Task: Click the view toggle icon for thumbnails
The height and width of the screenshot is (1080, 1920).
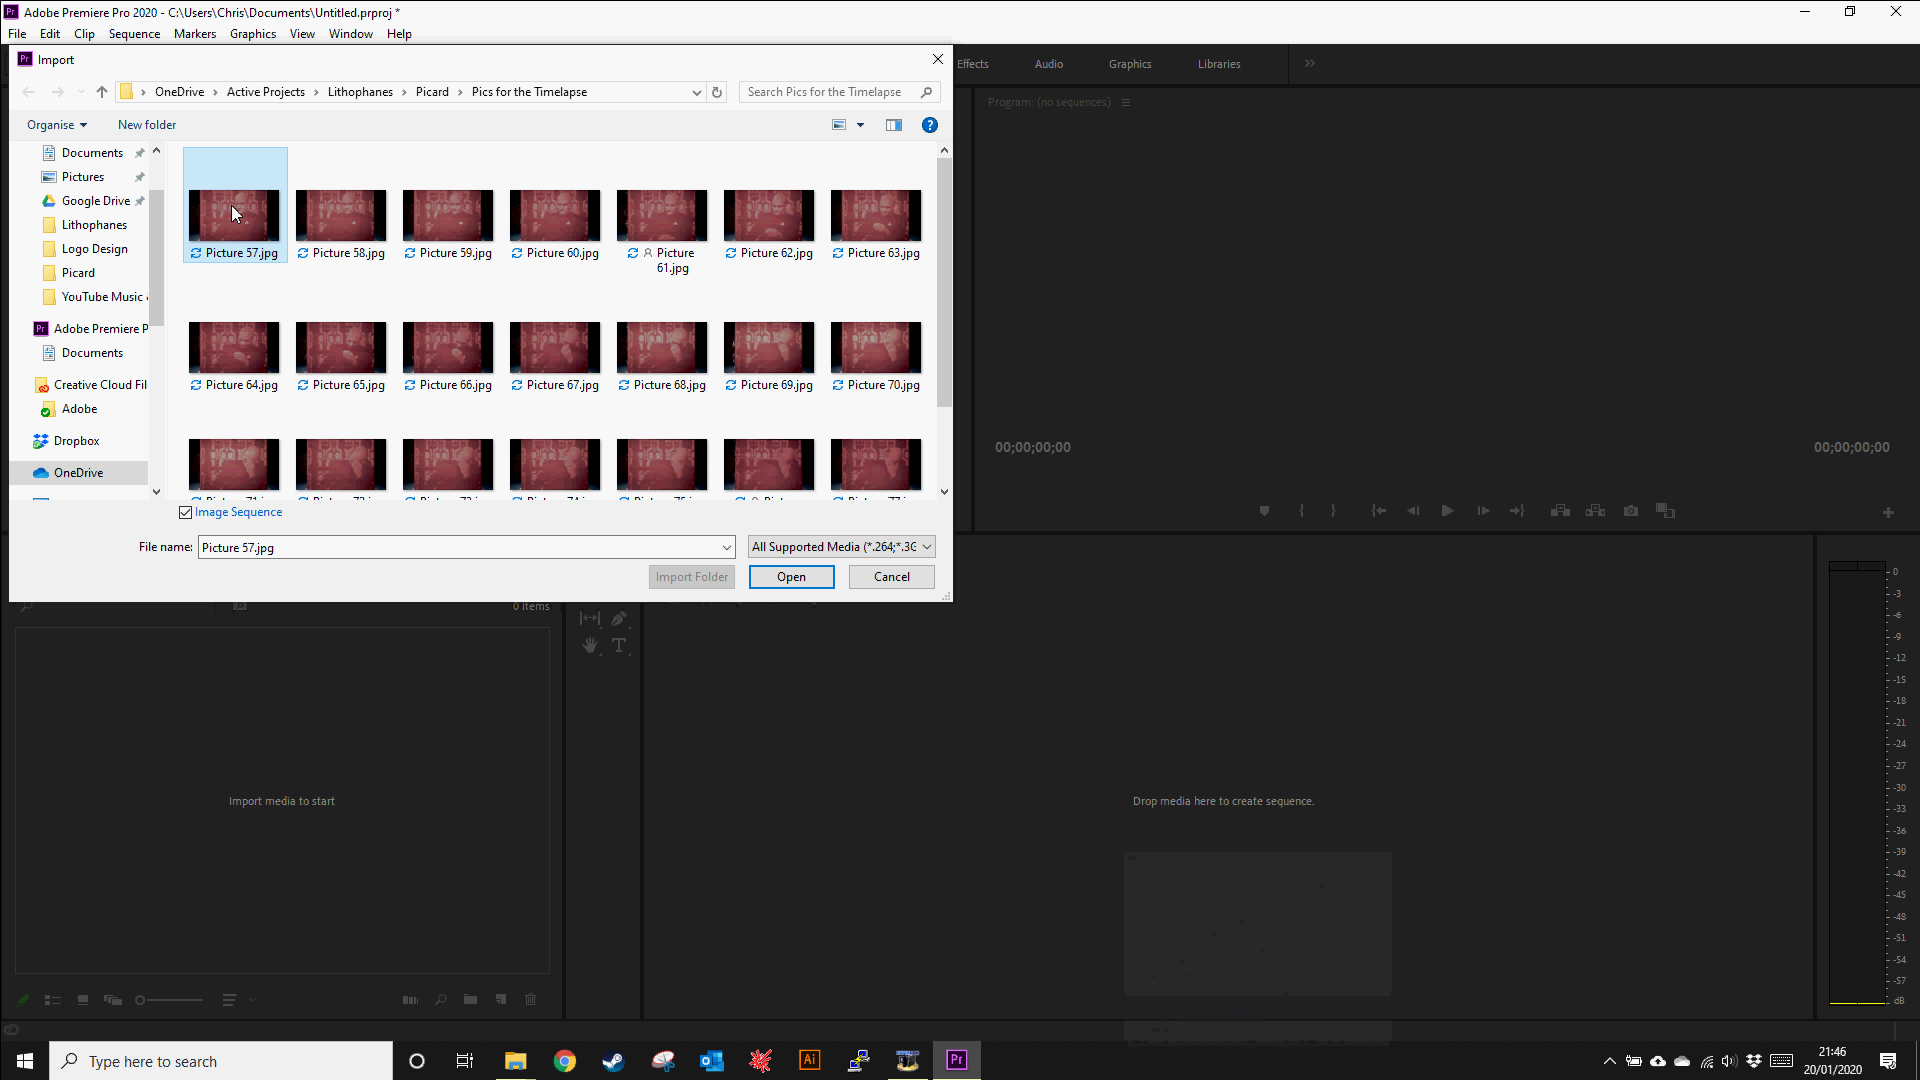Action: pos(839,124)
